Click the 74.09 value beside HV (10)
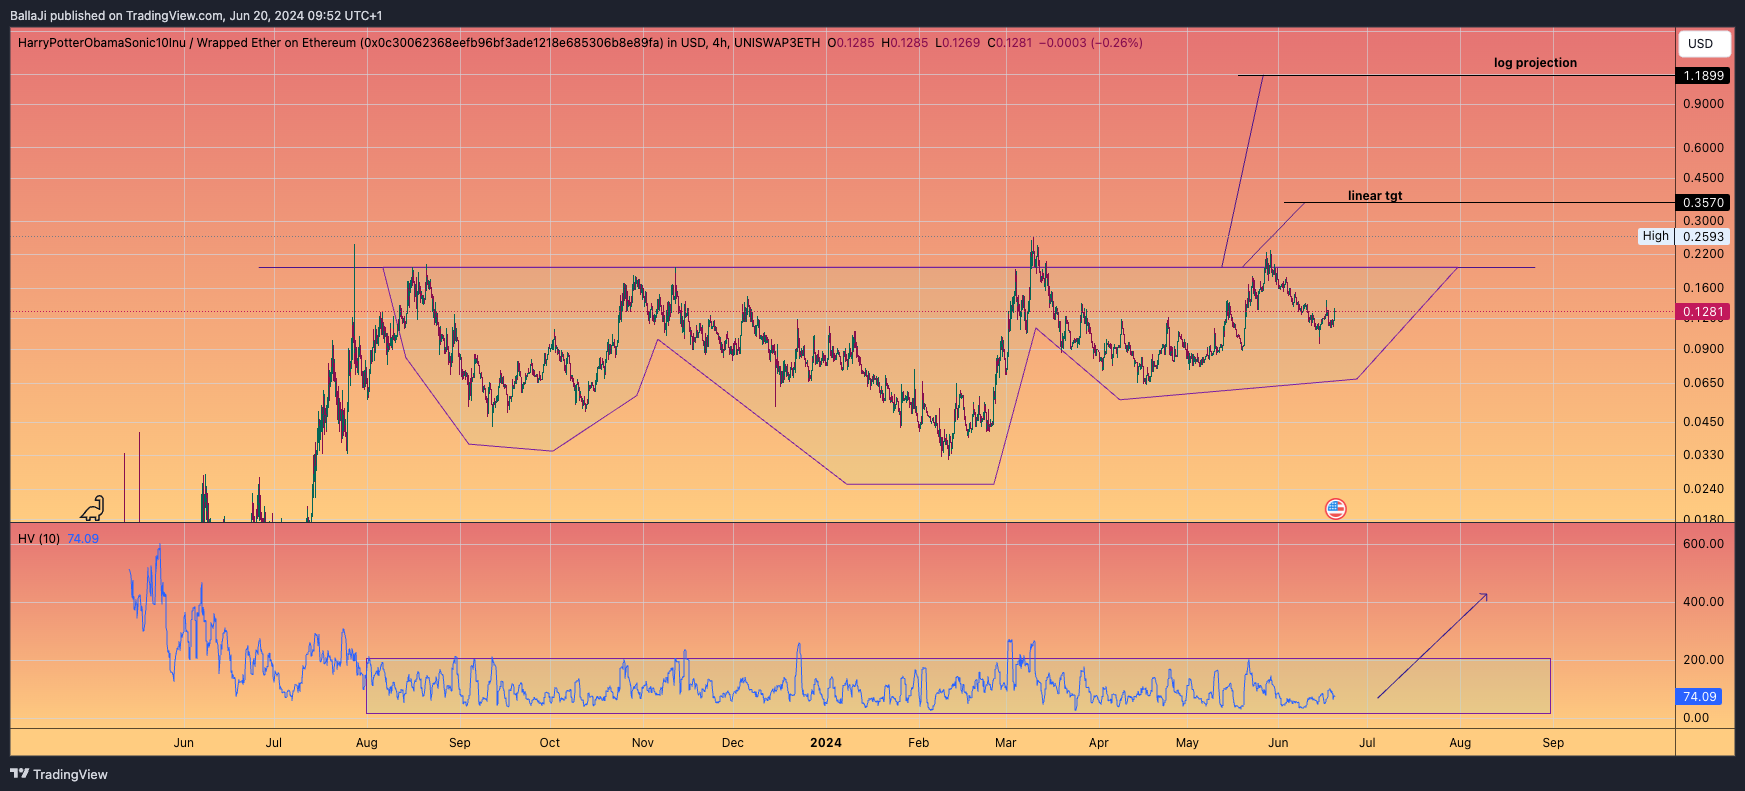 pos(83,539)
